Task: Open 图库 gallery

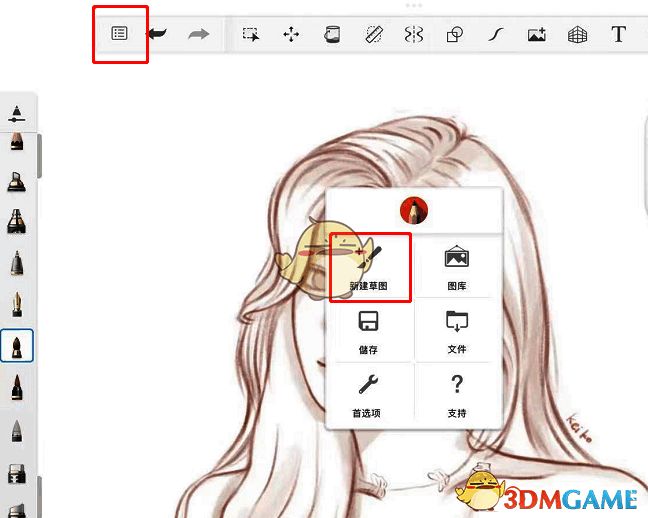Action: pos(457,266)
